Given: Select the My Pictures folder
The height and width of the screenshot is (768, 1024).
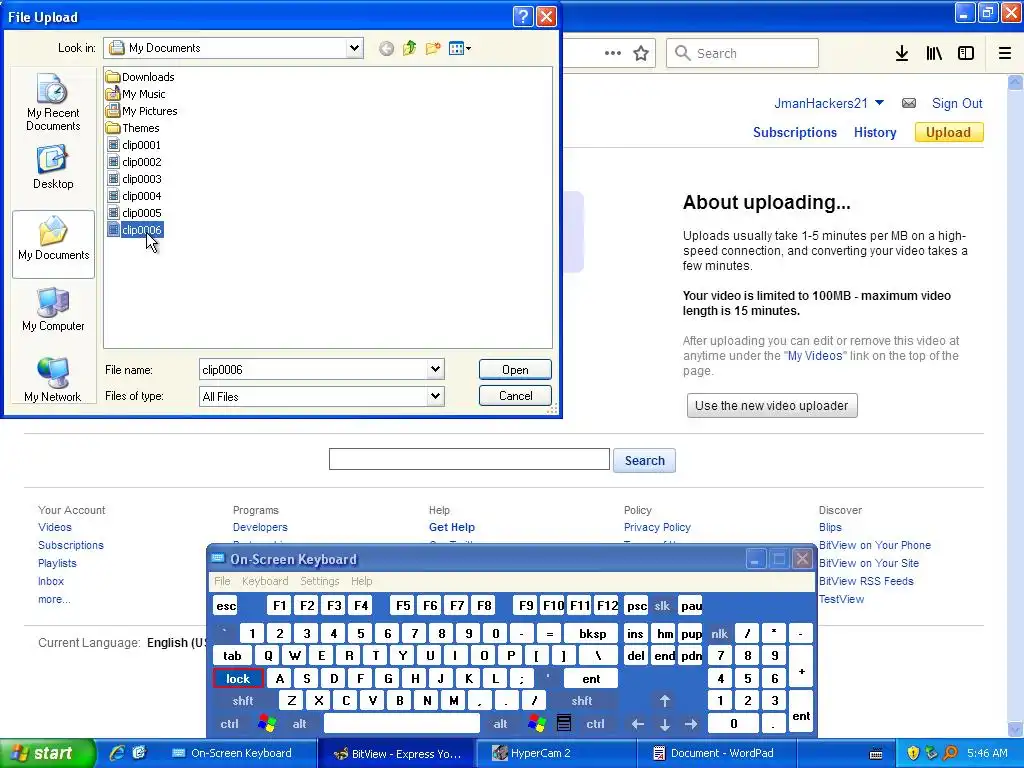Looking at the screenshot, I should pyautogui.click(x=142, y=111).
